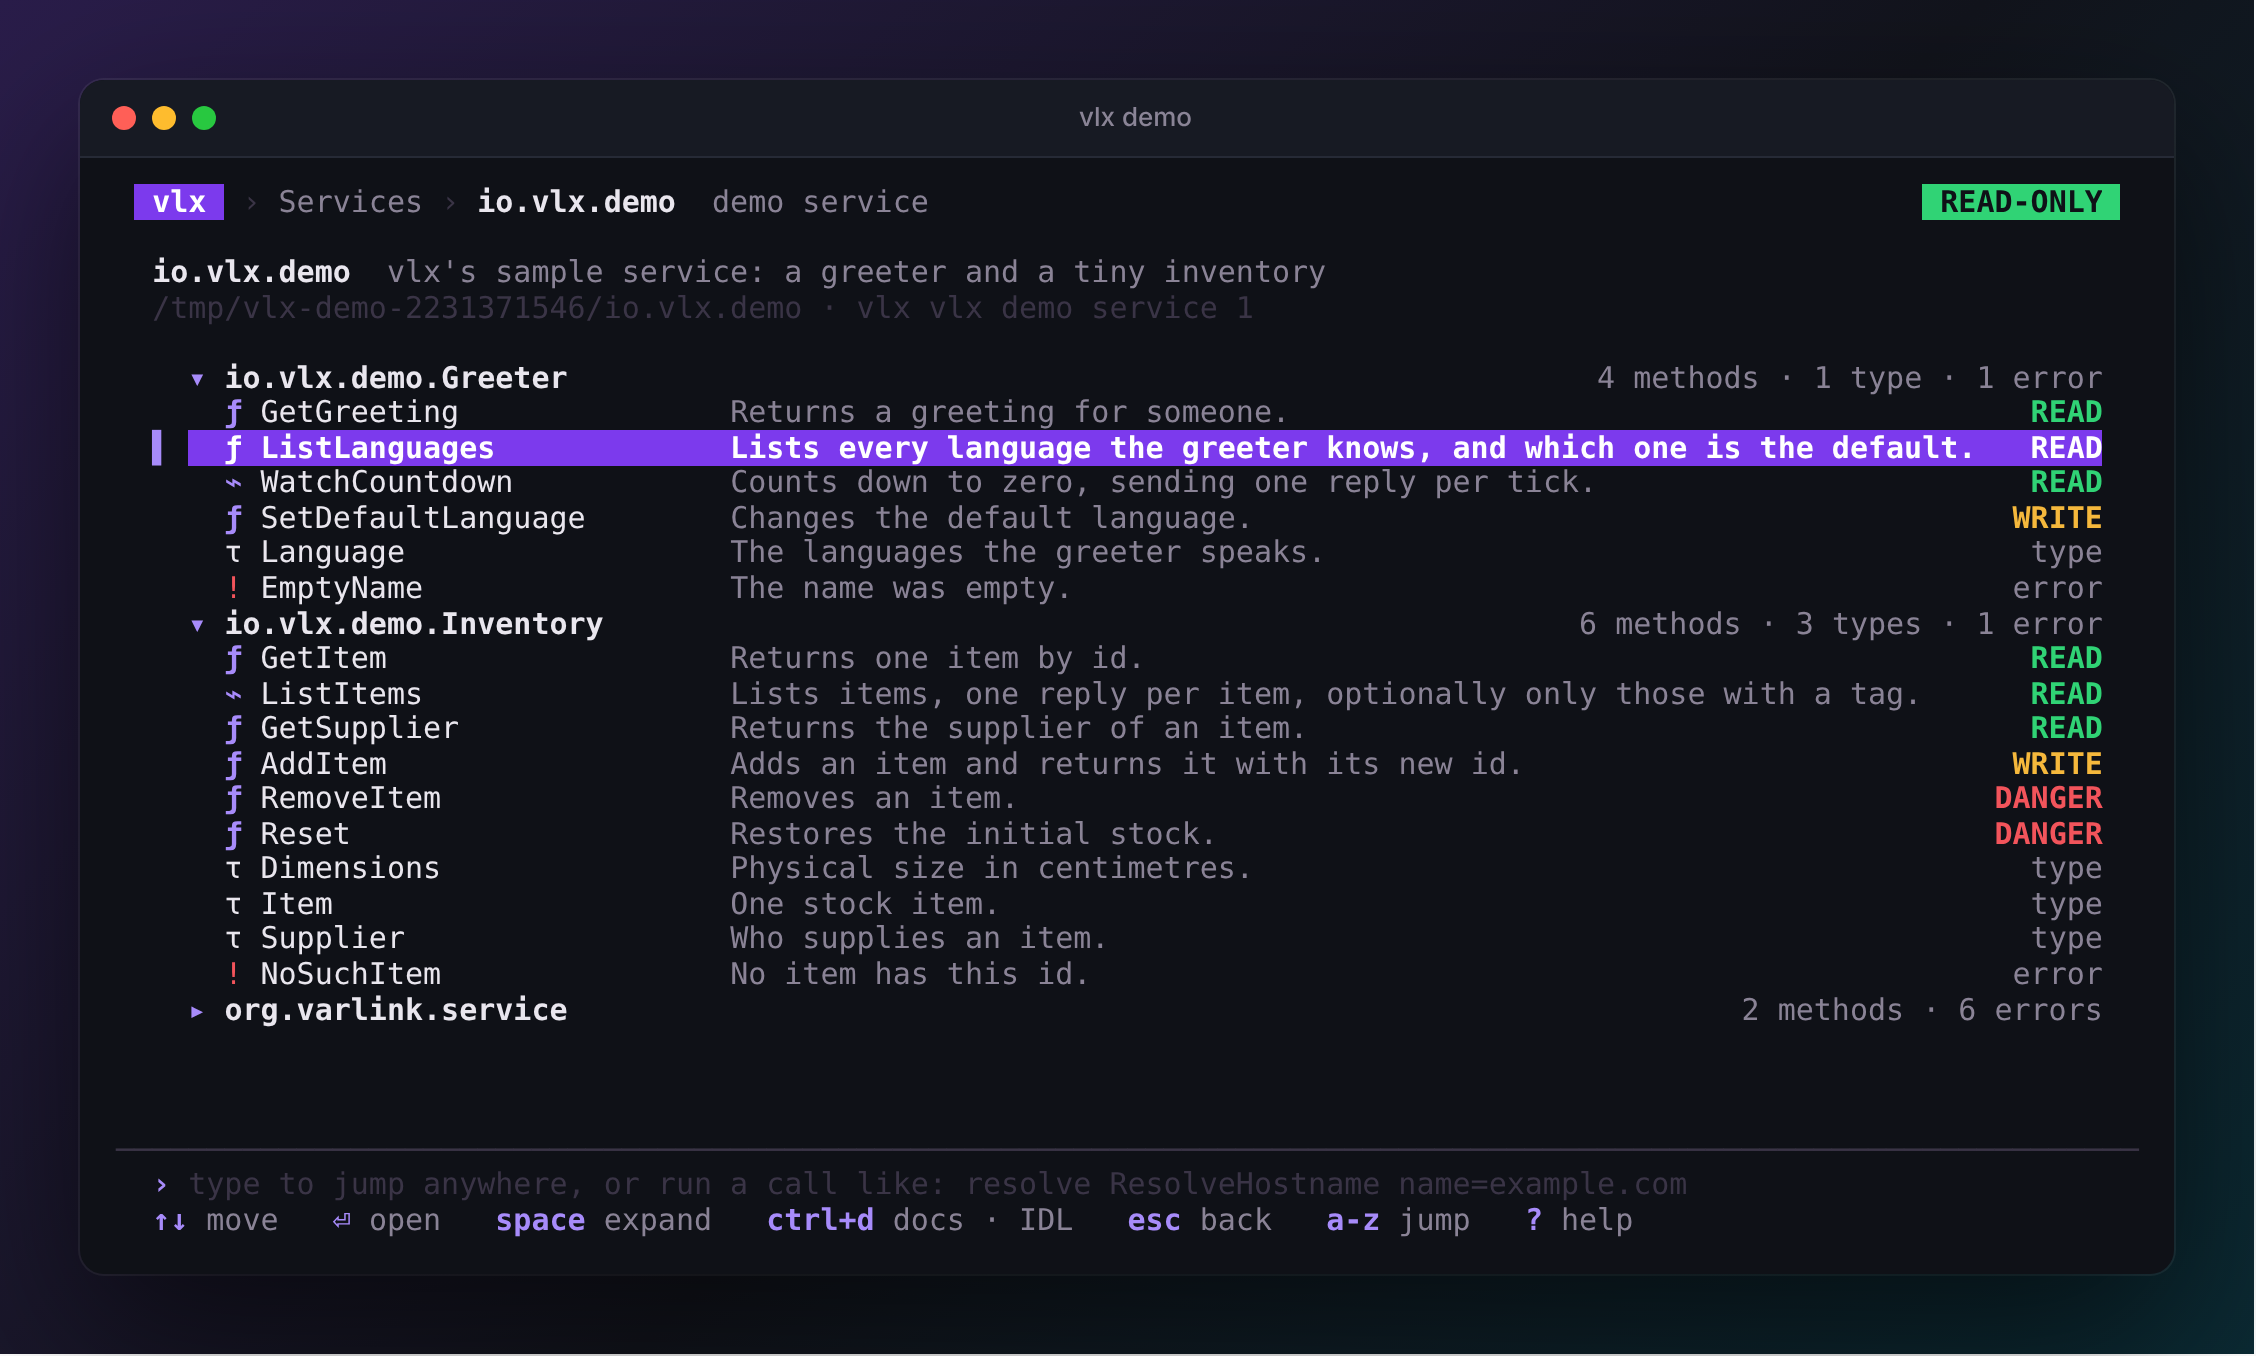Click the type icon beside Dimensions
This screenshot has height=1356, width=2256.
click(233, 869)
